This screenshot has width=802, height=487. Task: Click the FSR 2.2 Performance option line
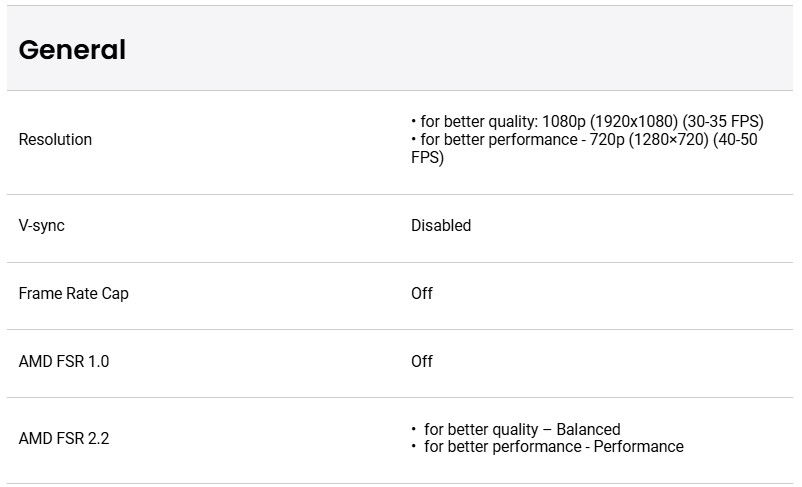pyautogui.click(x=547, y=447)
